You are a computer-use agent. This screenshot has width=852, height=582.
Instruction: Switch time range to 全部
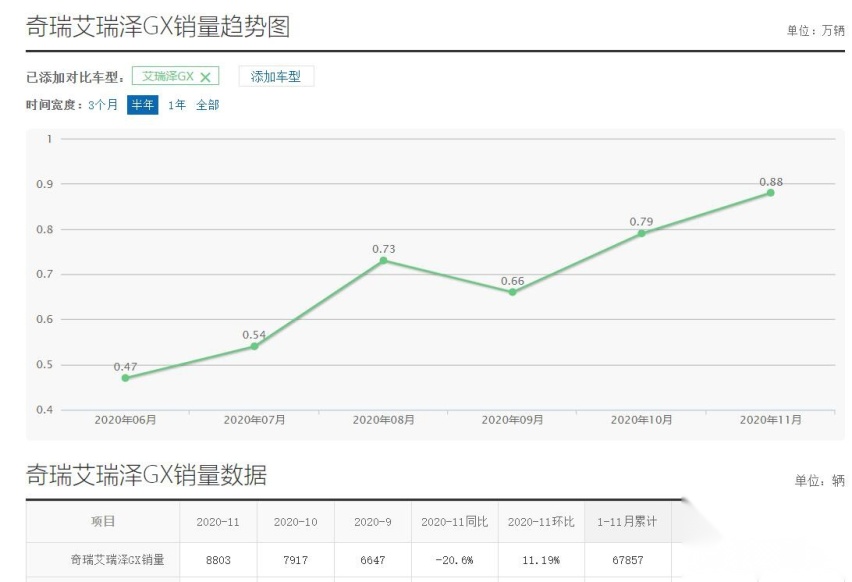tap(208, 105)
